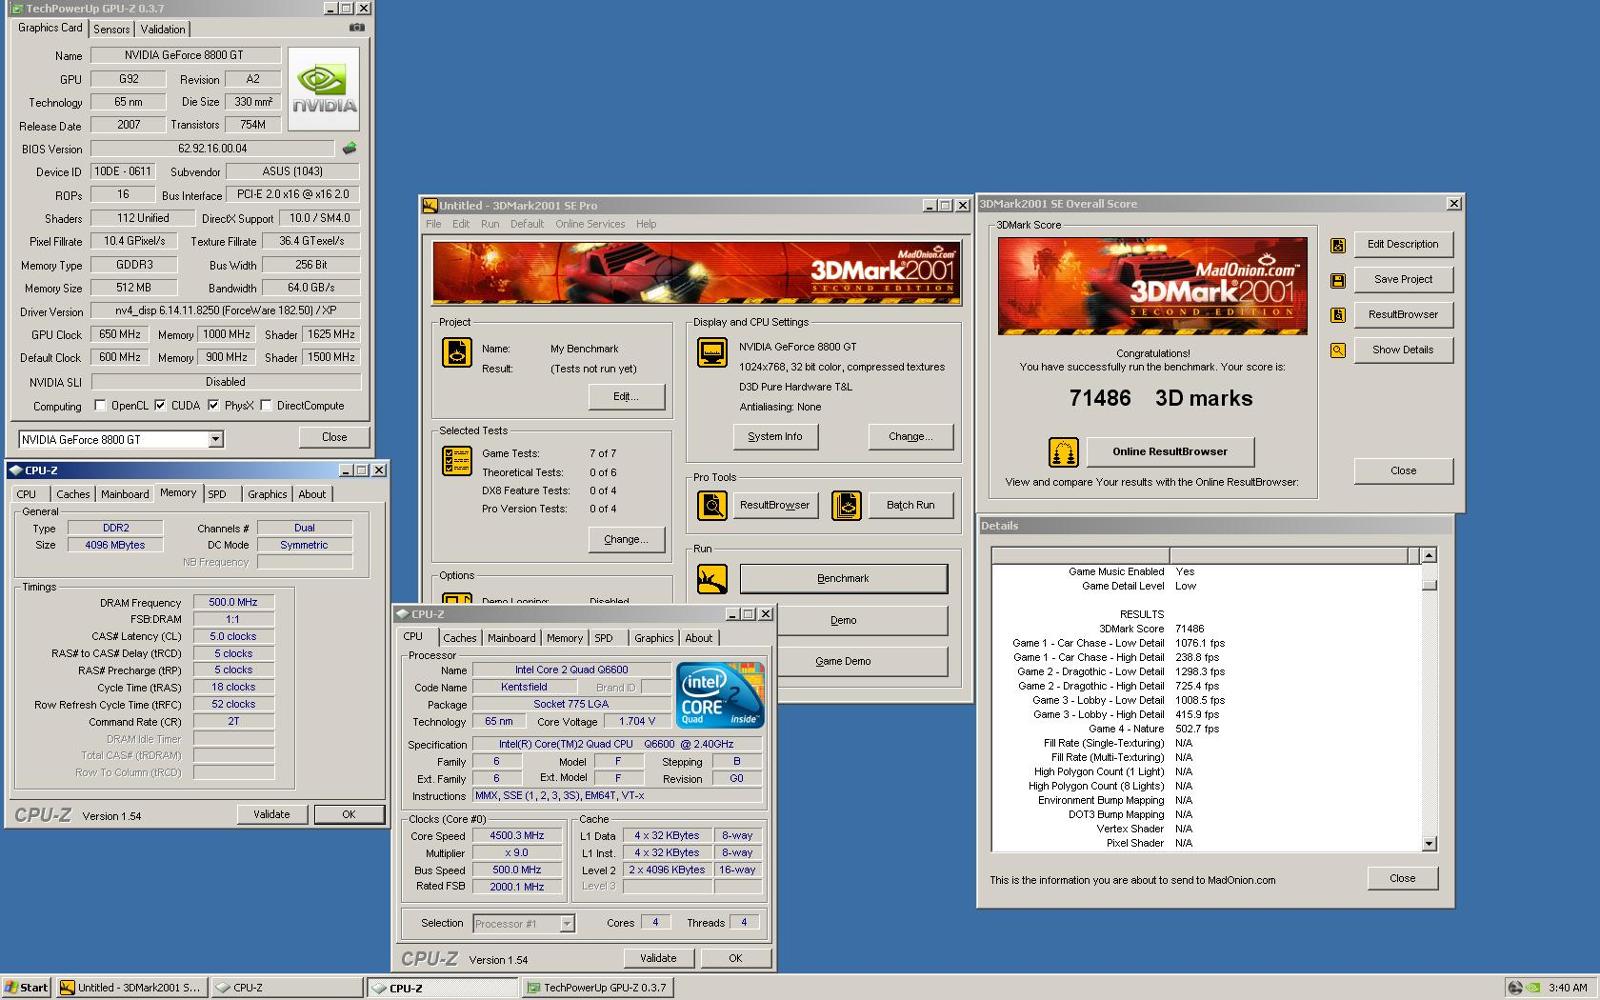Open Graphics tab in front CPU-Z window
This screenshot has height=1000, width=1600.
click(654, 638)
